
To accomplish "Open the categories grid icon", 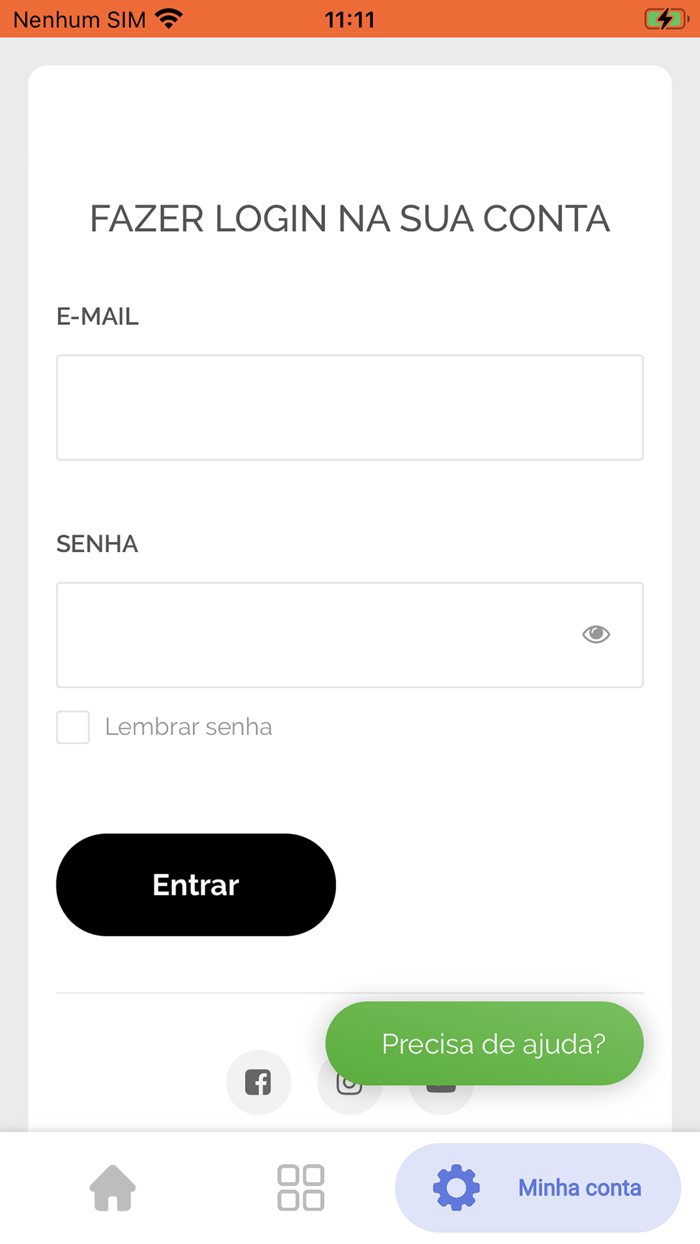I will click(300, 1187).
